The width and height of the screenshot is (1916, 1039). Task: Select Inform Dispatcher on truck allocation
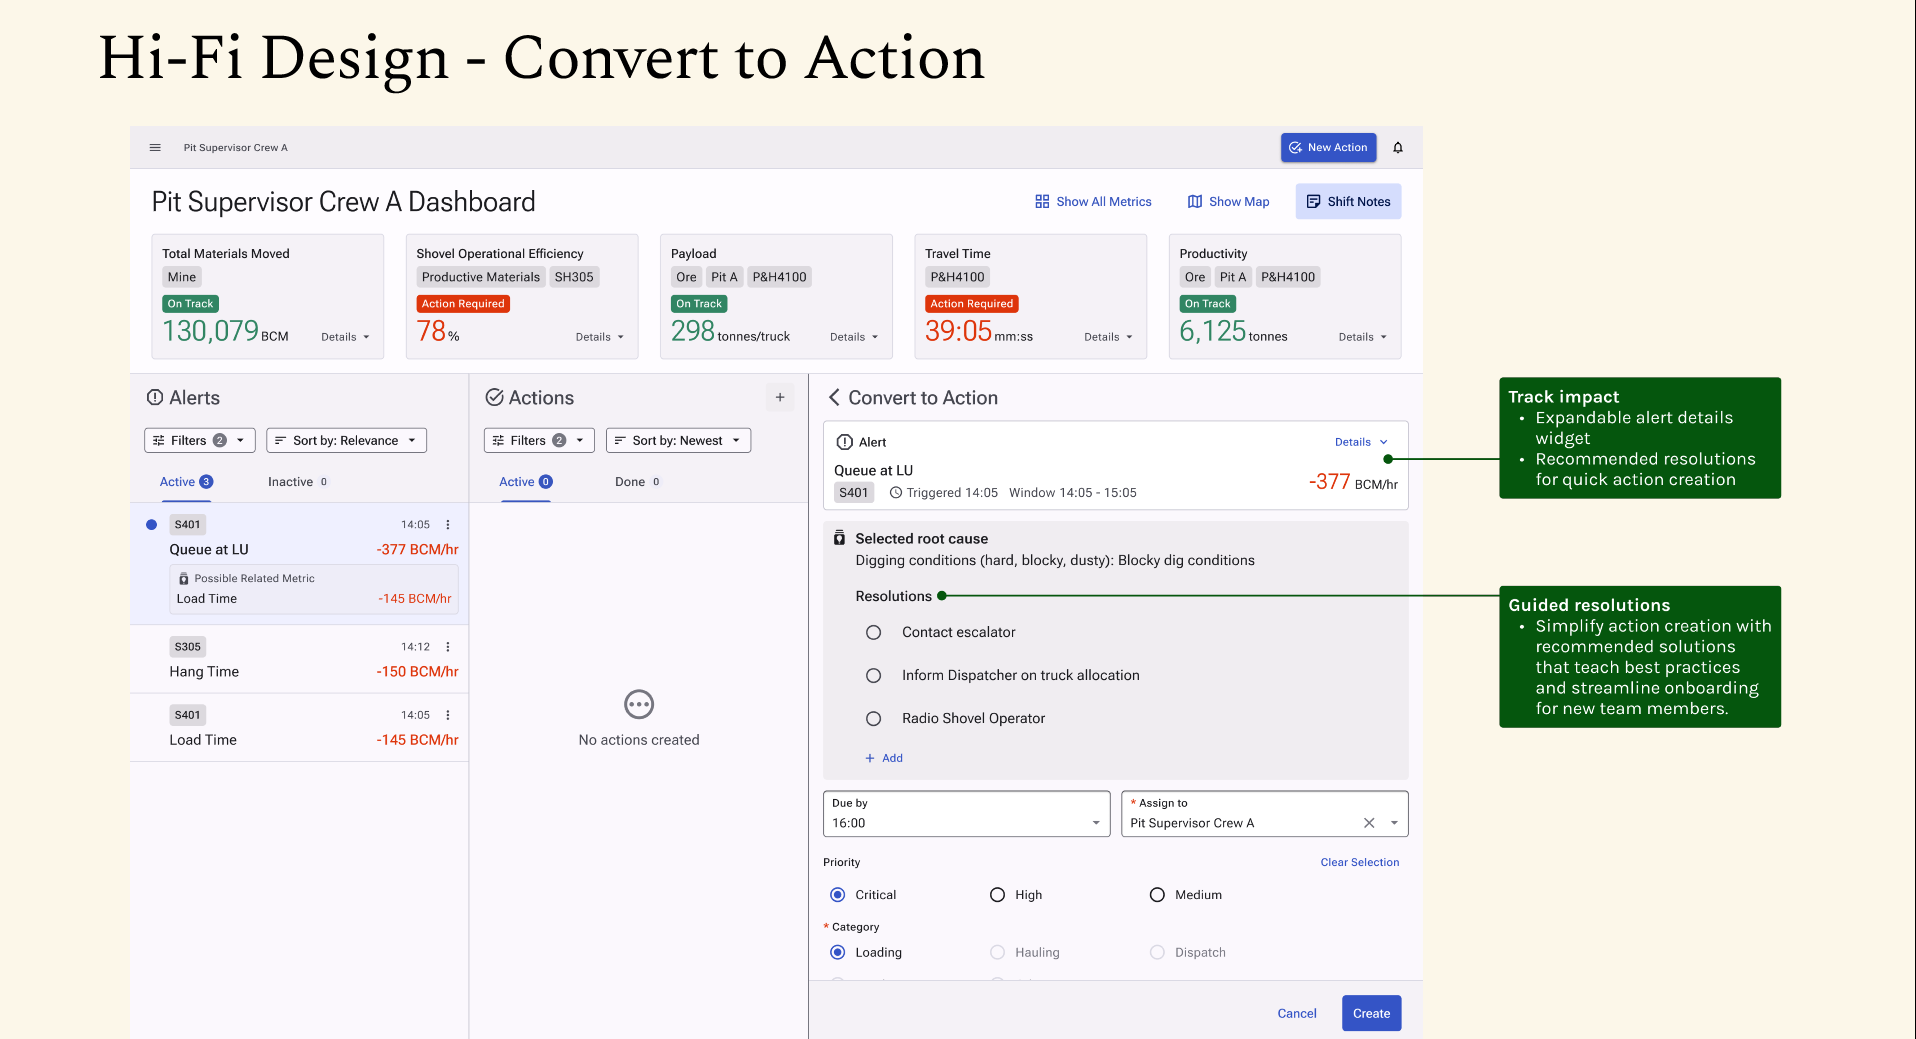coord(873,675)
